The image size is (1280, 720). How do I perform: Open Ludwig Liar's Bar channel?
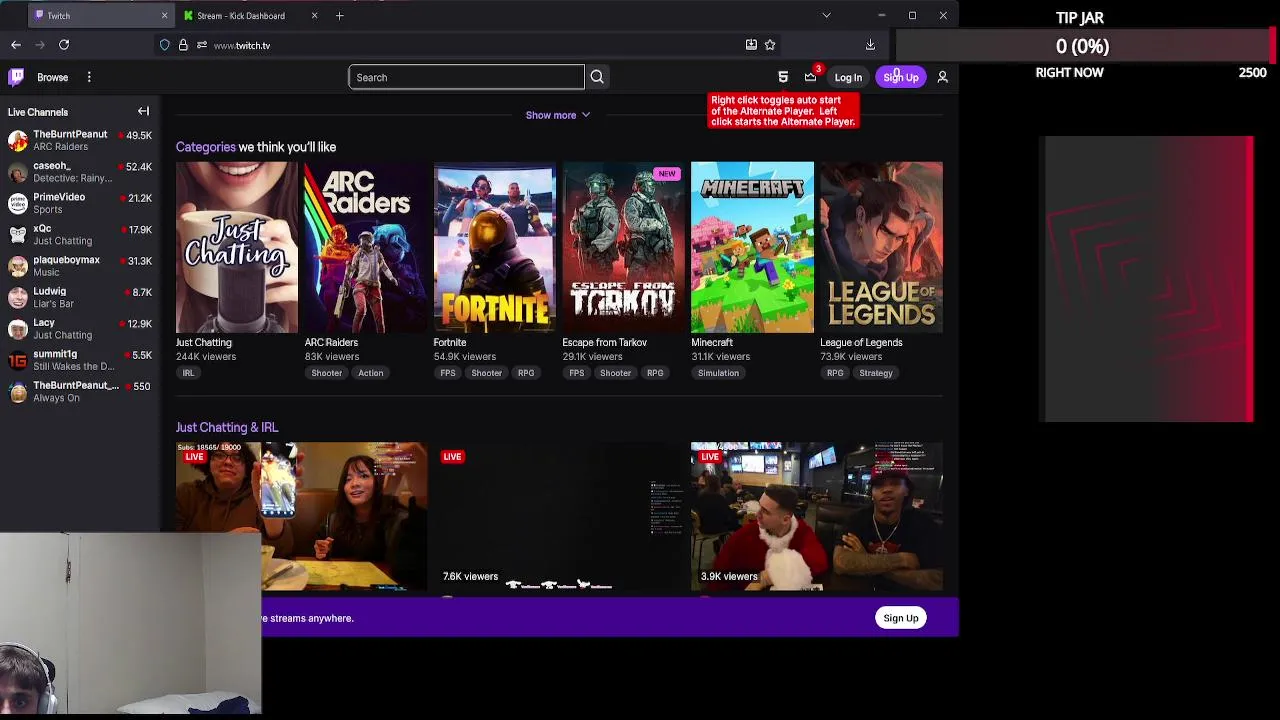pyautogui.click(x=80, y=297)
